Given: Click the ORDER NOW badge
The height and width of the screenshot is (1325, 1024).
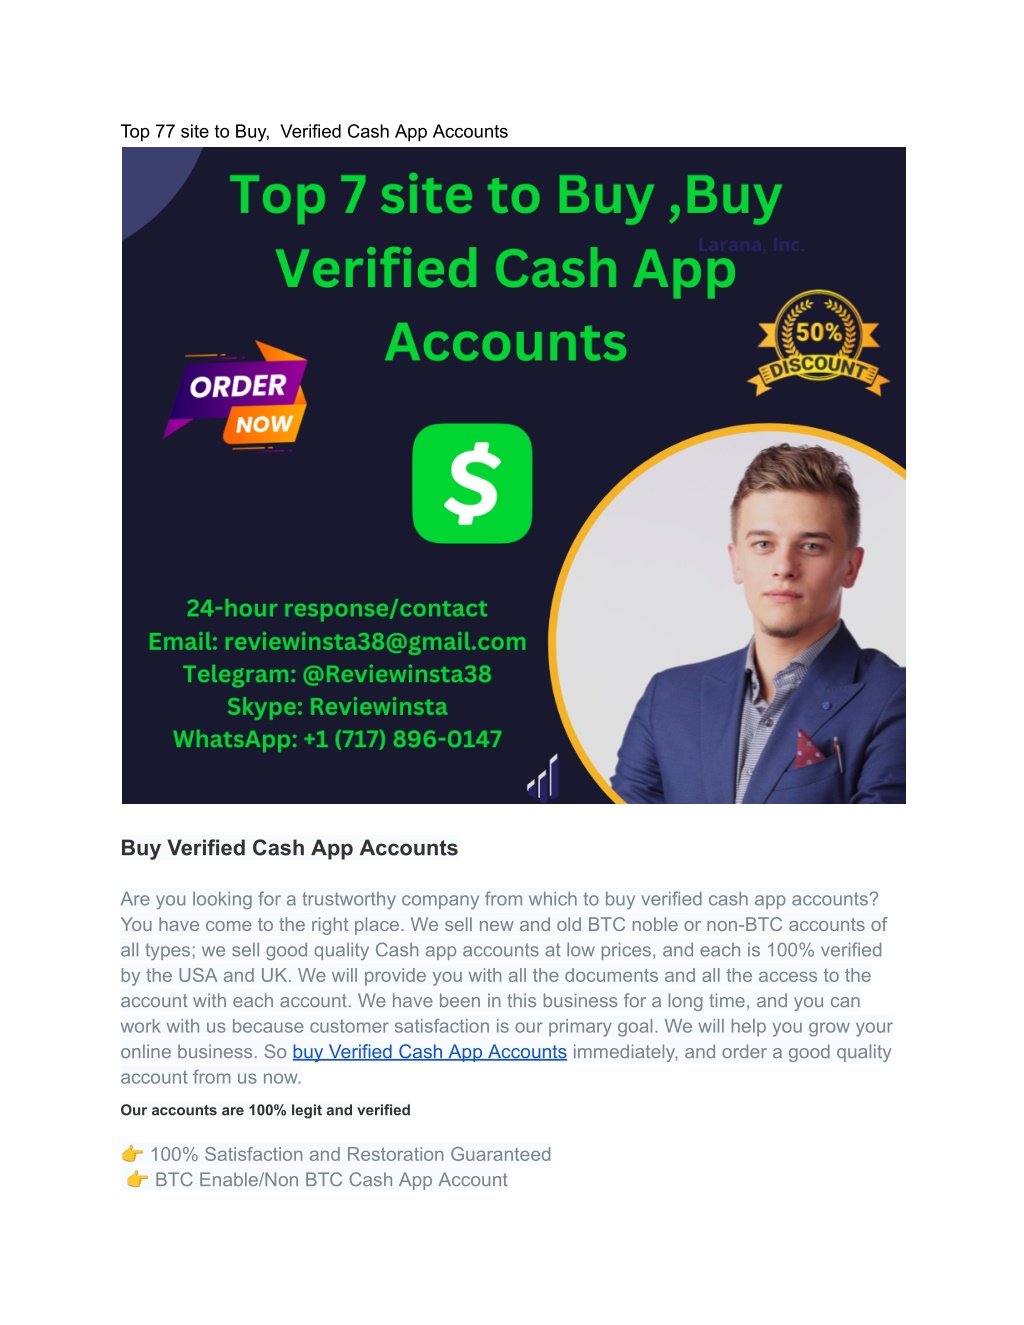Looking at the screenshot, I should [x=236, y=396].
